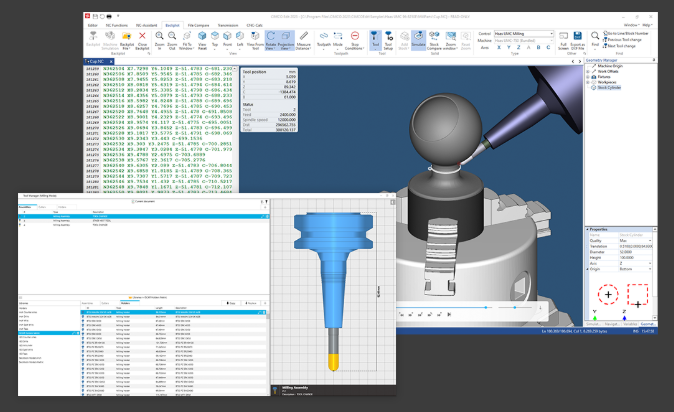Click the Replace button in Tool Manager
Screen dimensions: 674x412
coord(251,303)
